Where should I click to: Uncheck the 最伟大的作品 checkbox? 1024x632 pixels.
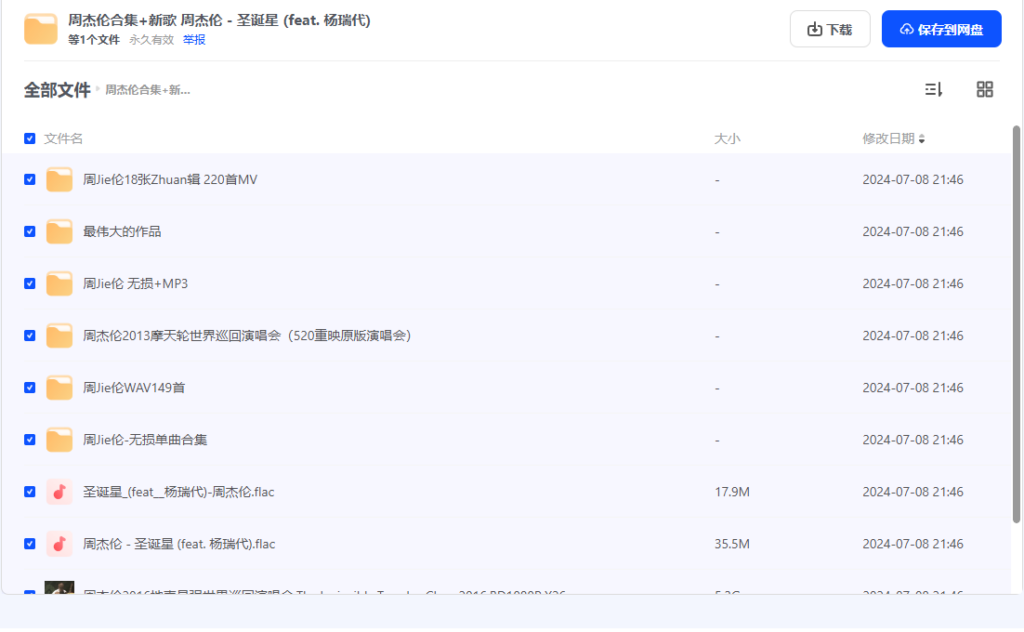tap(29, 232)
